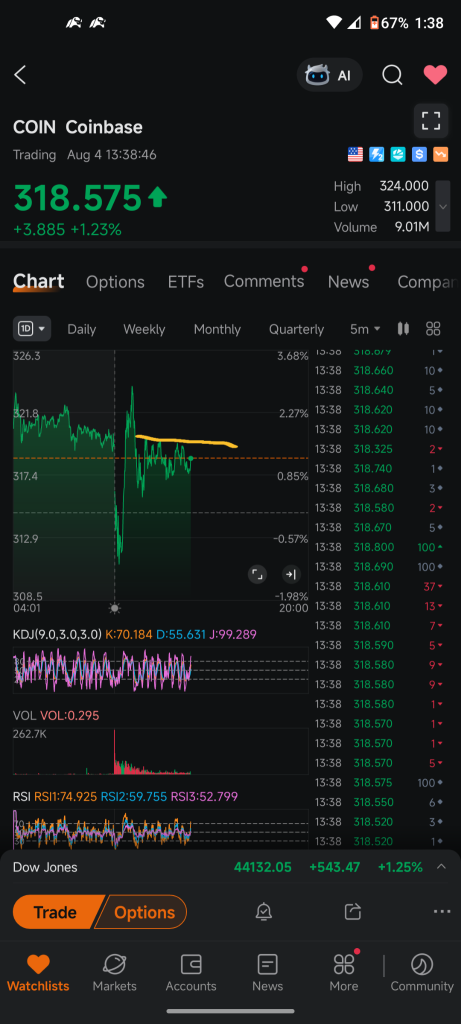Go to Markets bottom tab
Screen dimensions: 461x1024
[x=114, y=973]
